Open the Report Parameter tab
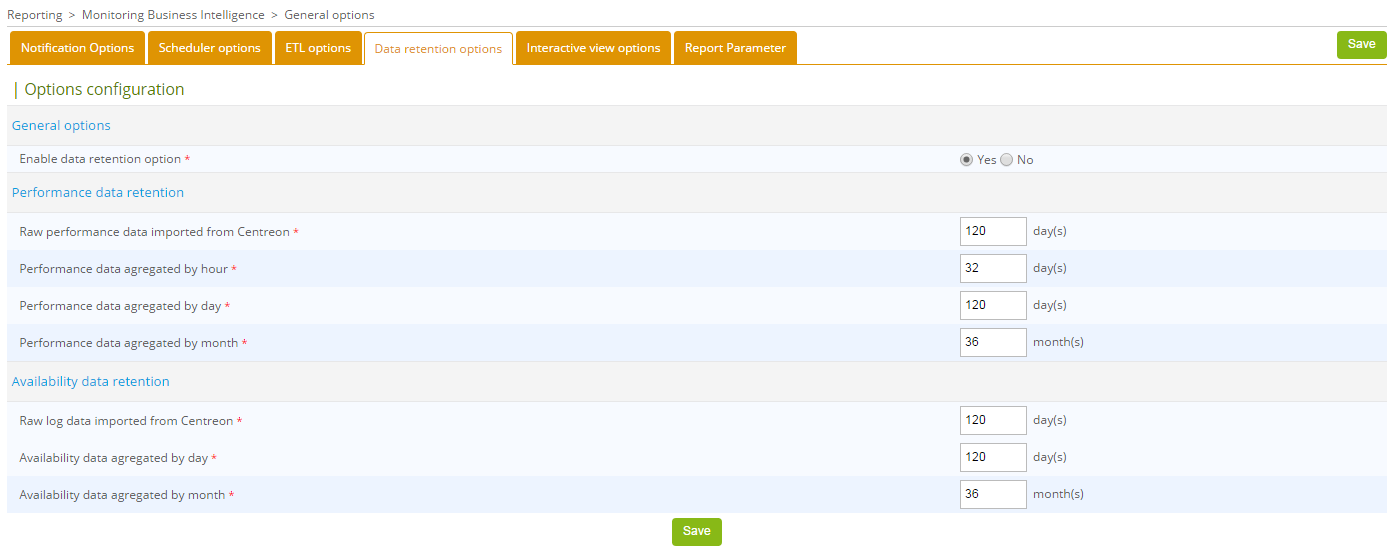This screenshot has width=1392, height=552. (735, 48)
